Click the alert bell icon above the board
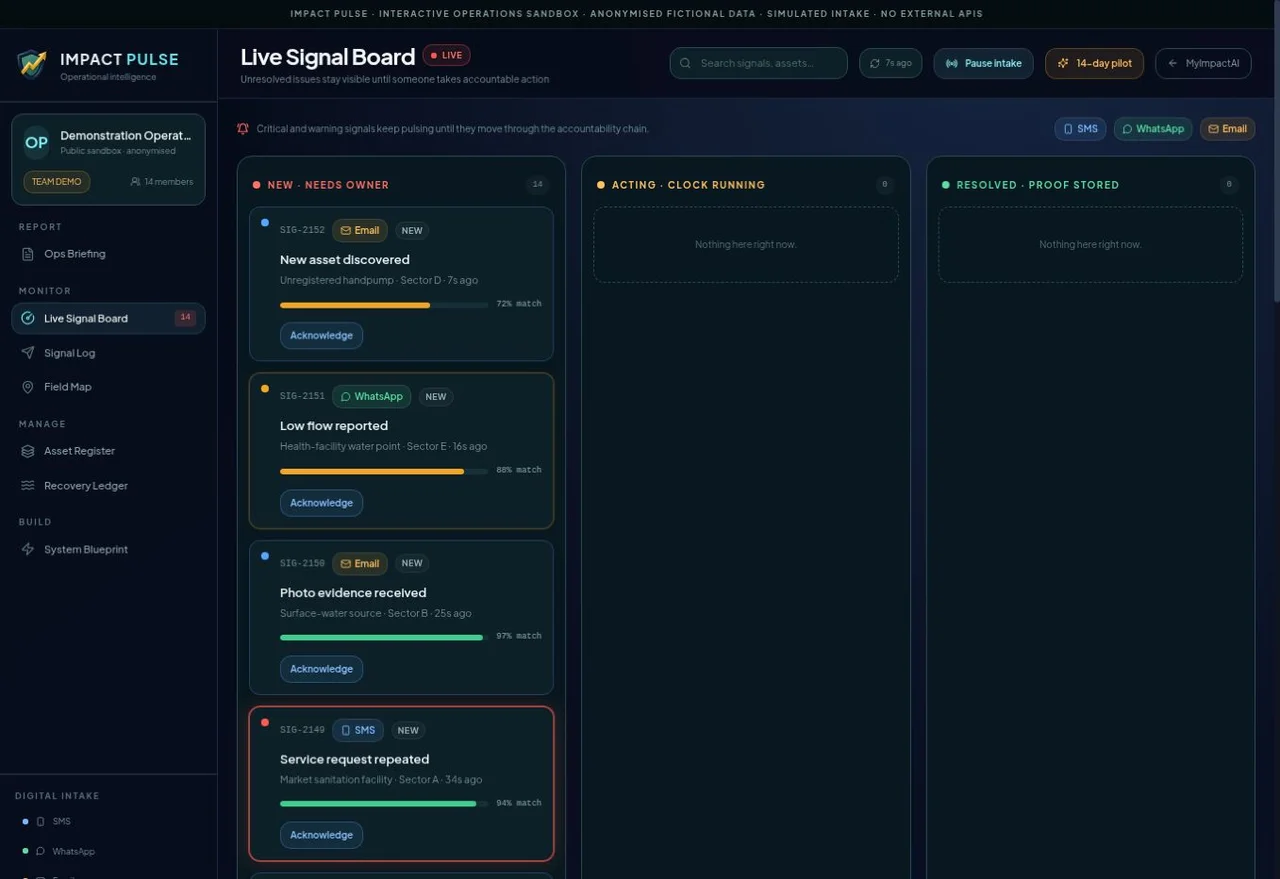 point(243,129)
